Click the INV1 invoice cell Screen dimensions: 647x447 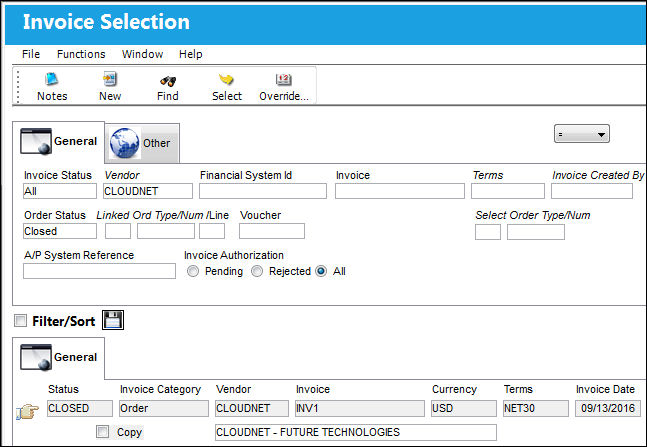point(360,408)
